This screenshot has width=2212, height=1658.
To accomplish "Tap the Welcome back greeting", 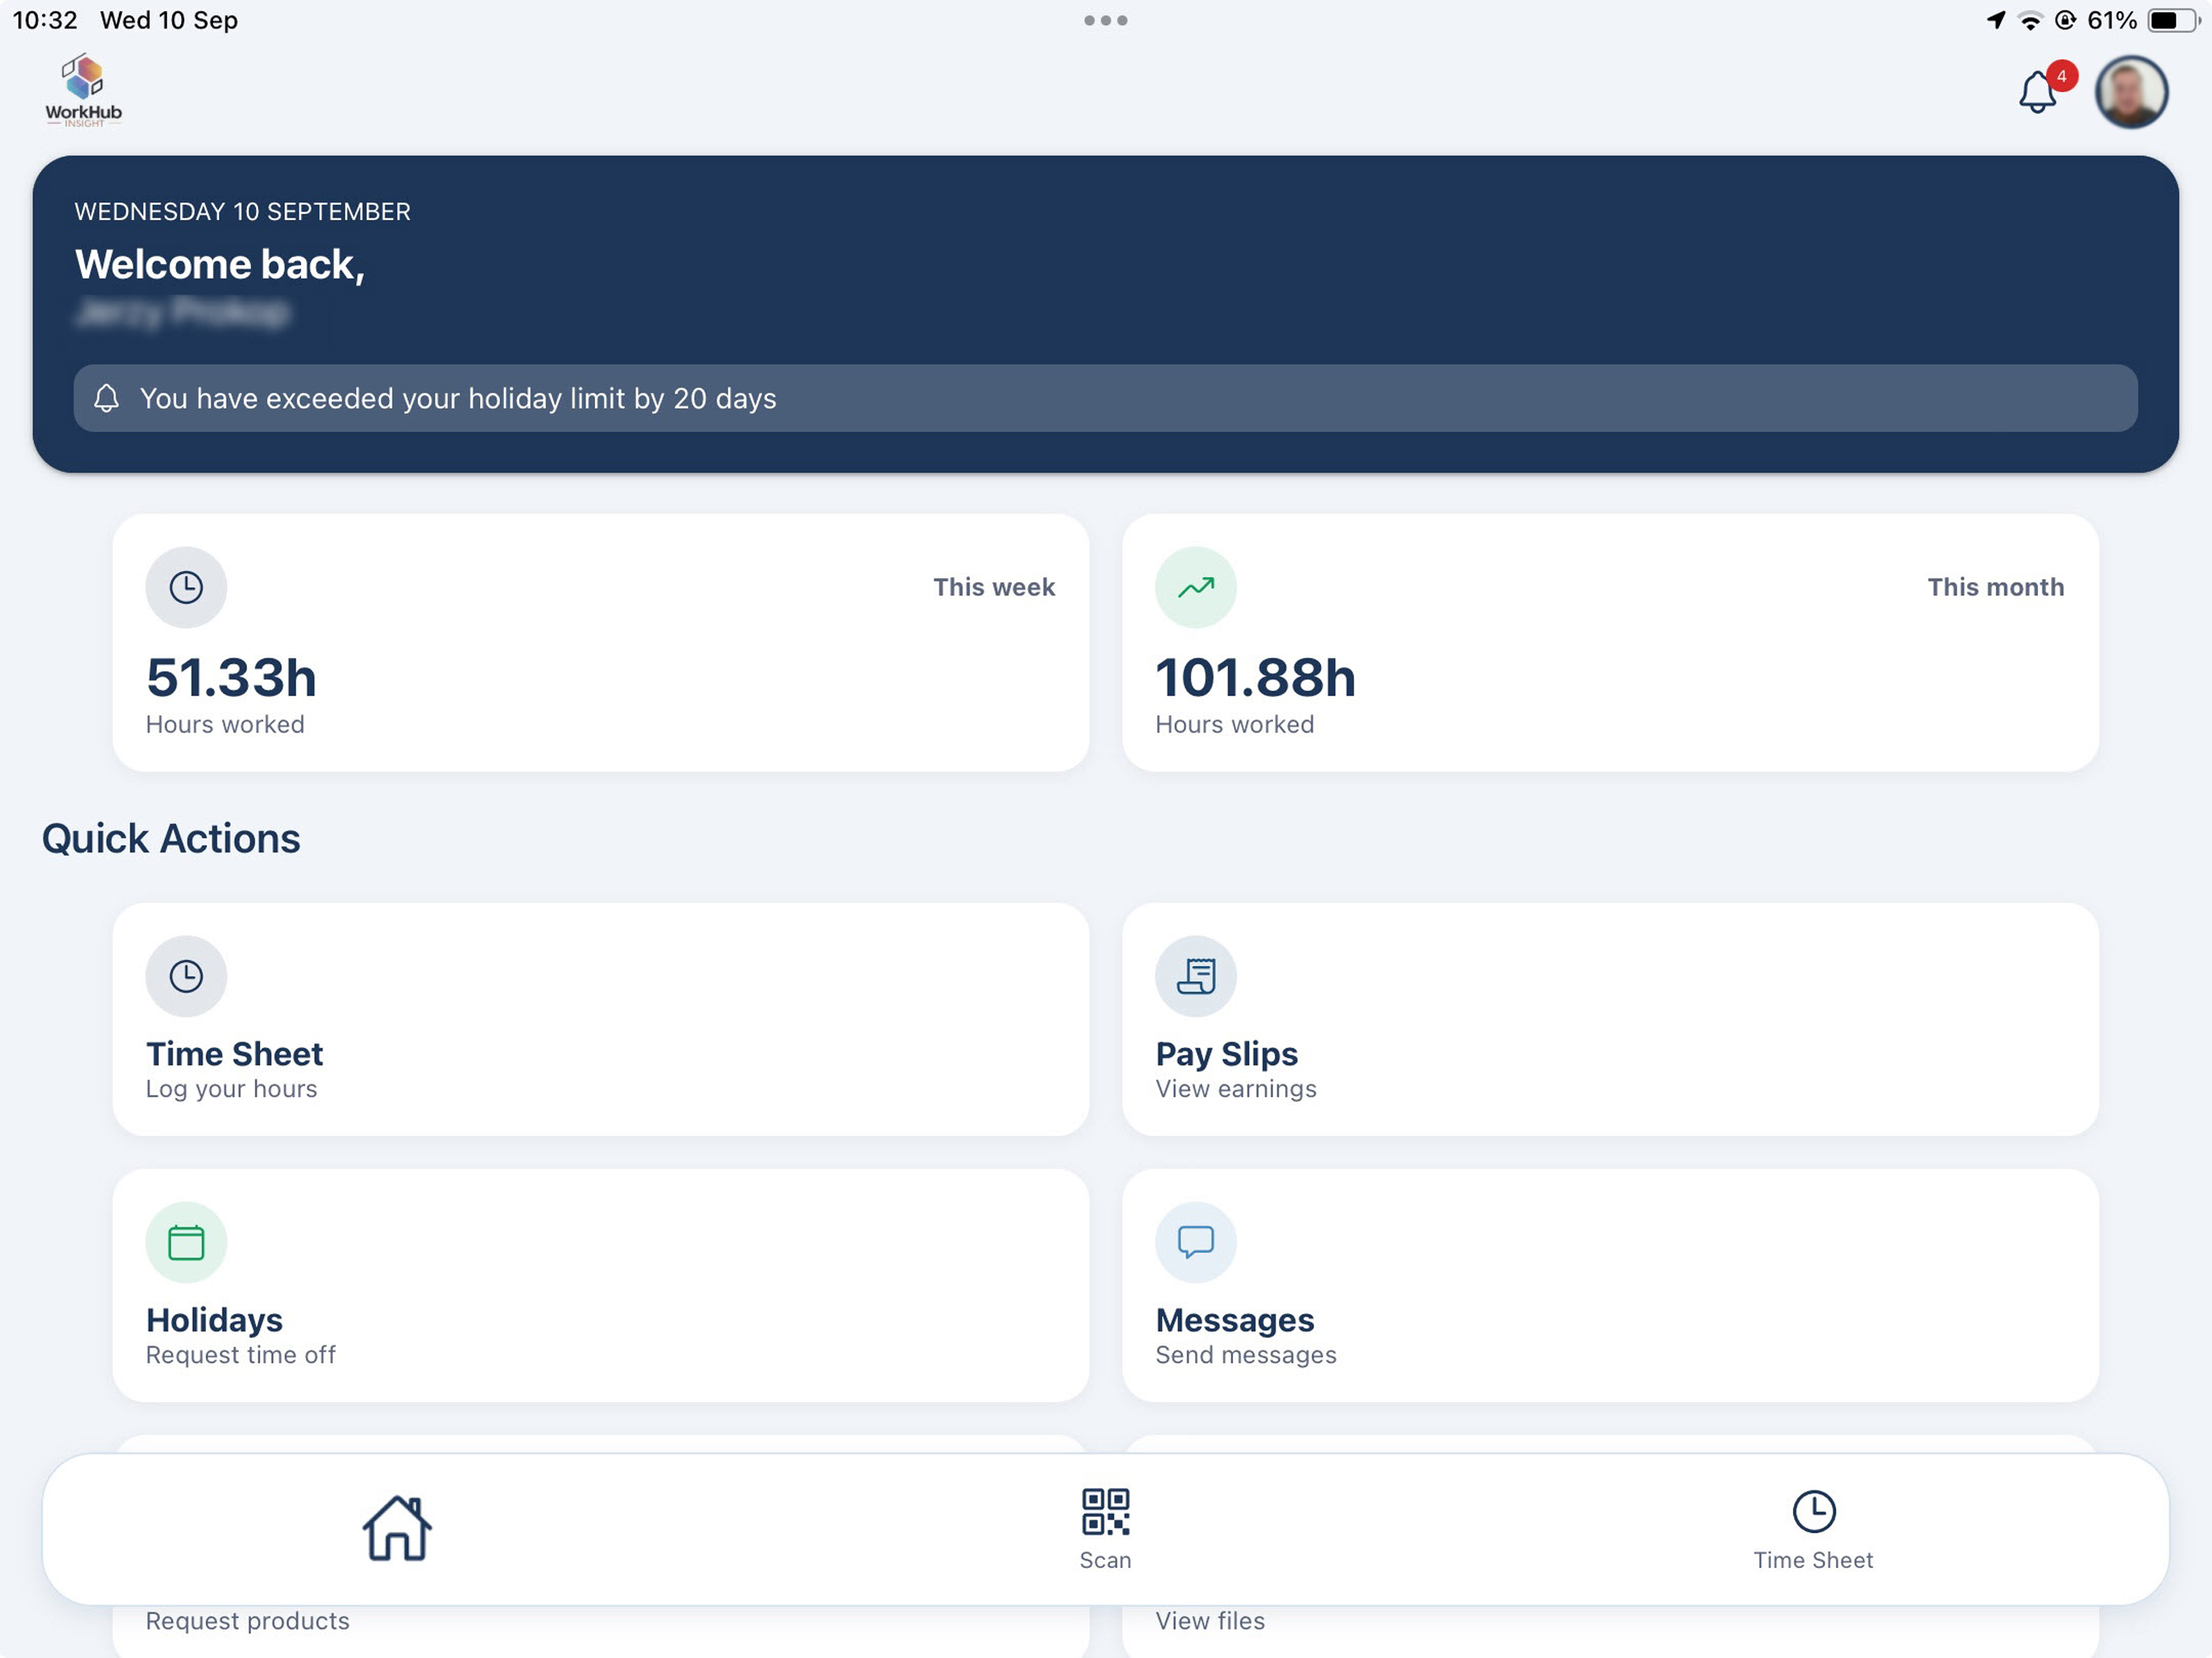I will pyautogui.click(x=220, y=264).
